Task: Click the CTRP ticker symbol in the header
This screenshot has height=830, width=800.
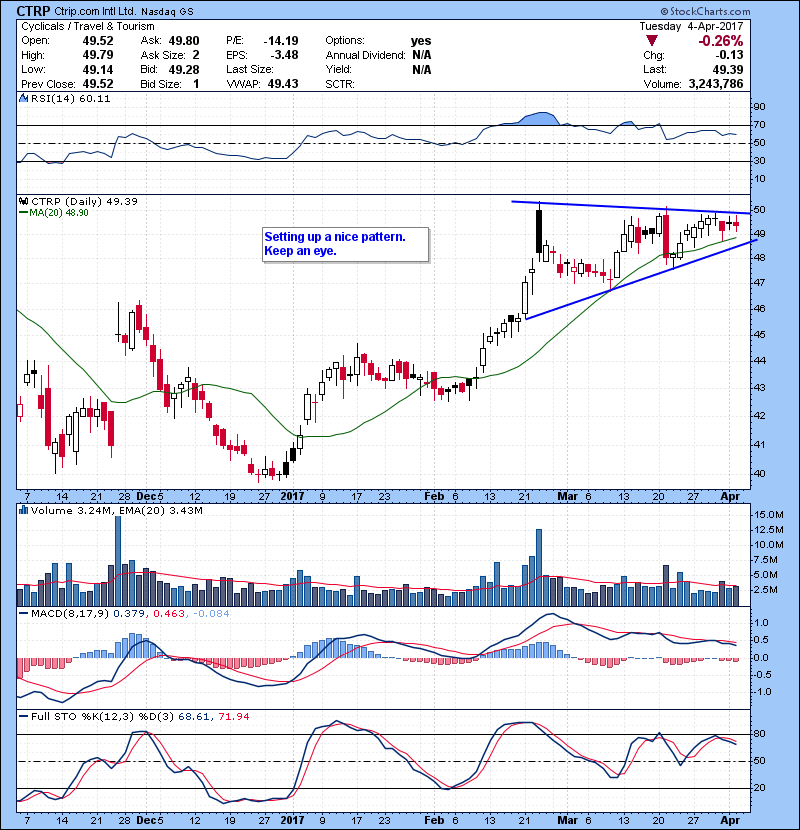Action: 33,11
